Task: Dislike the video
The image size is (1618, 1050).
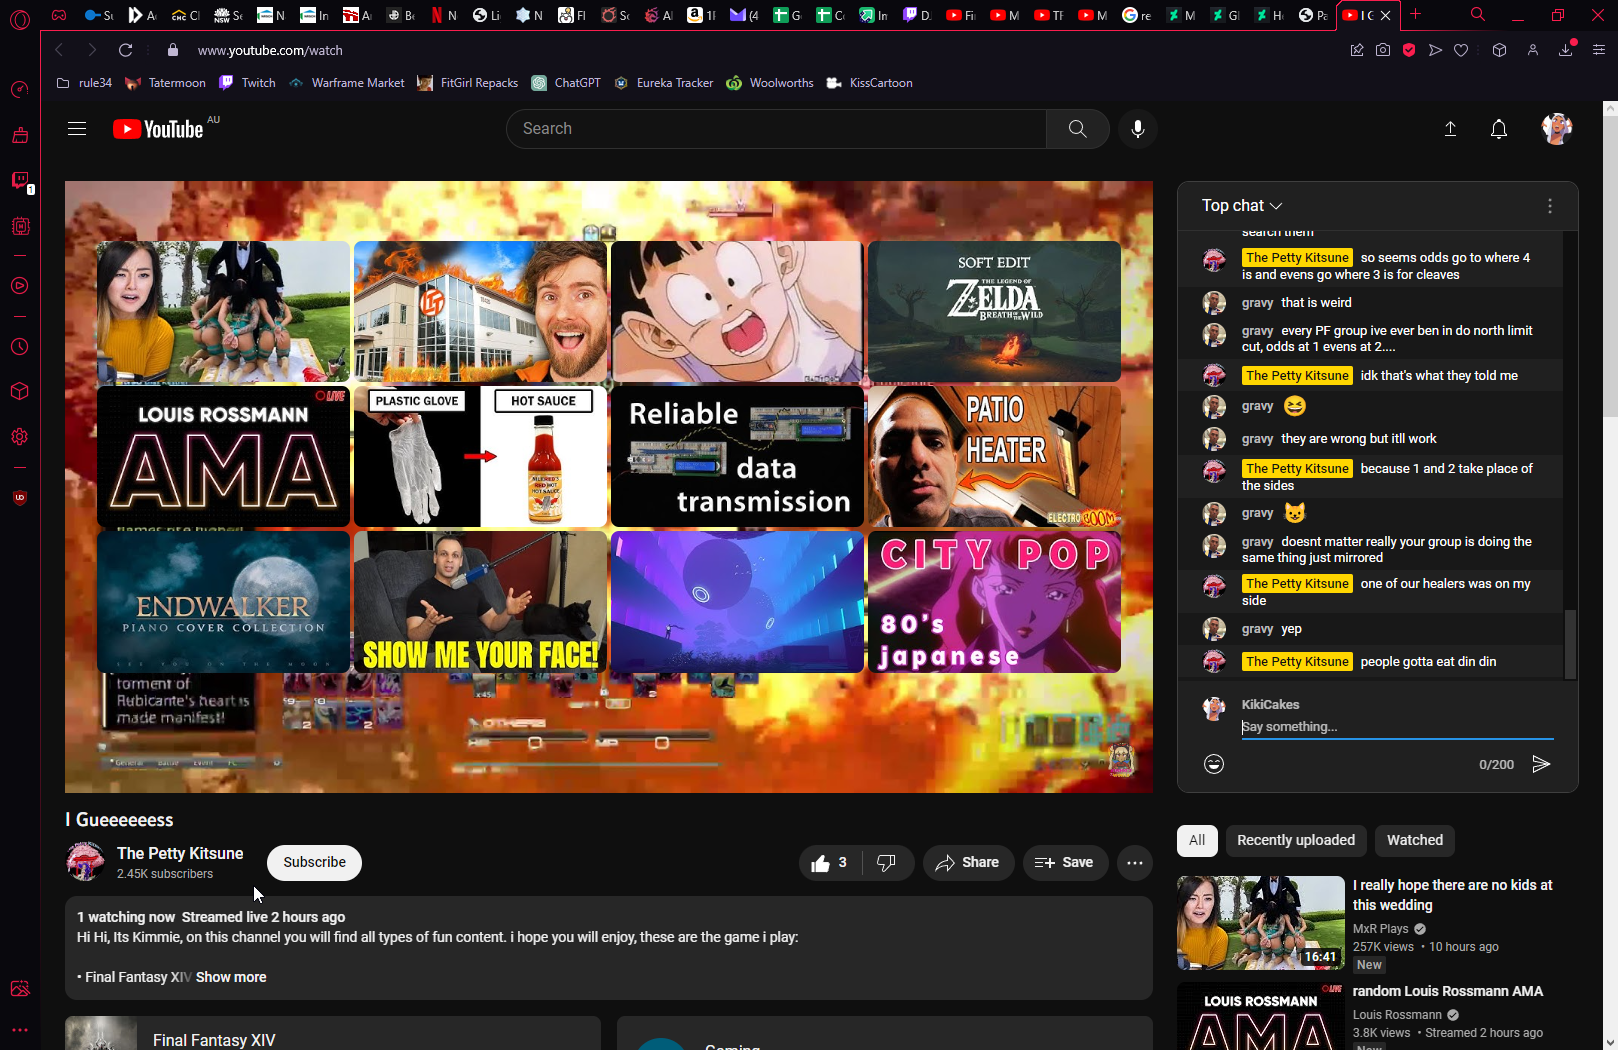Action: 887,863
